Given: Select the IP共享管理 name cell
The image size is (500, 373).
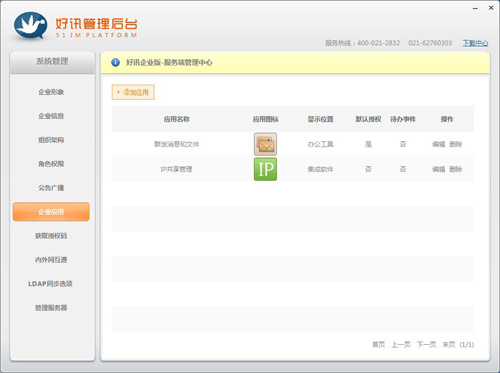Looking at the screenshot, I should 176,169.
